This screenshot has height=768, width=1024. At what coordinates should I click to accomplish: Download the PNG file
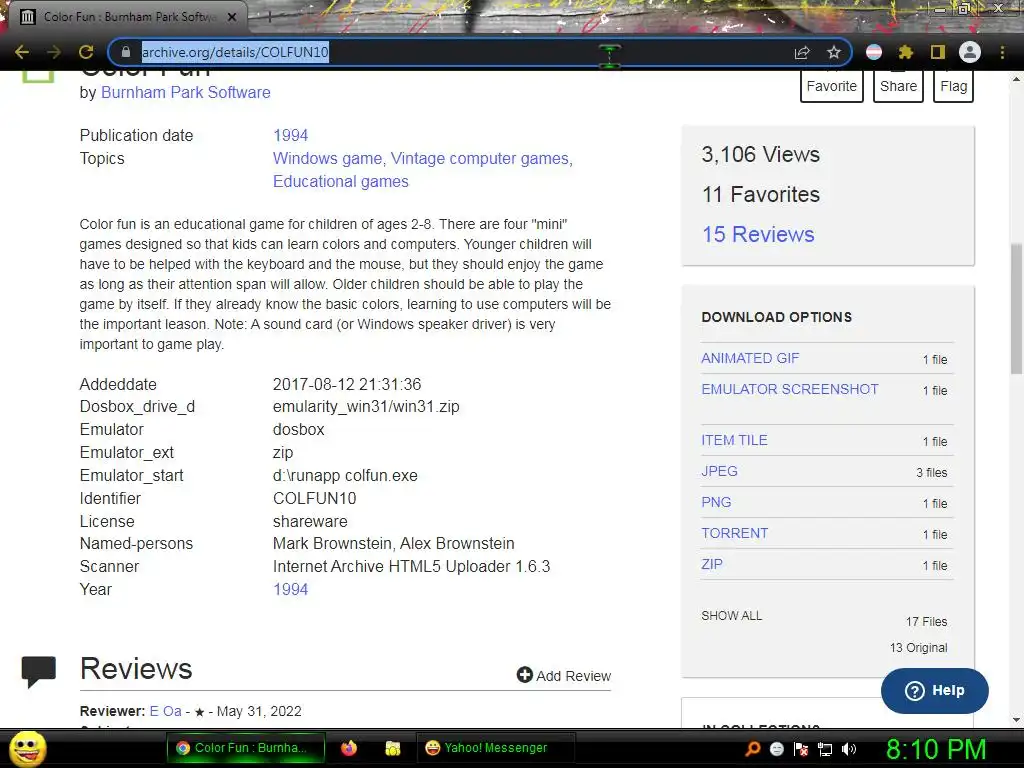point(716,502)
